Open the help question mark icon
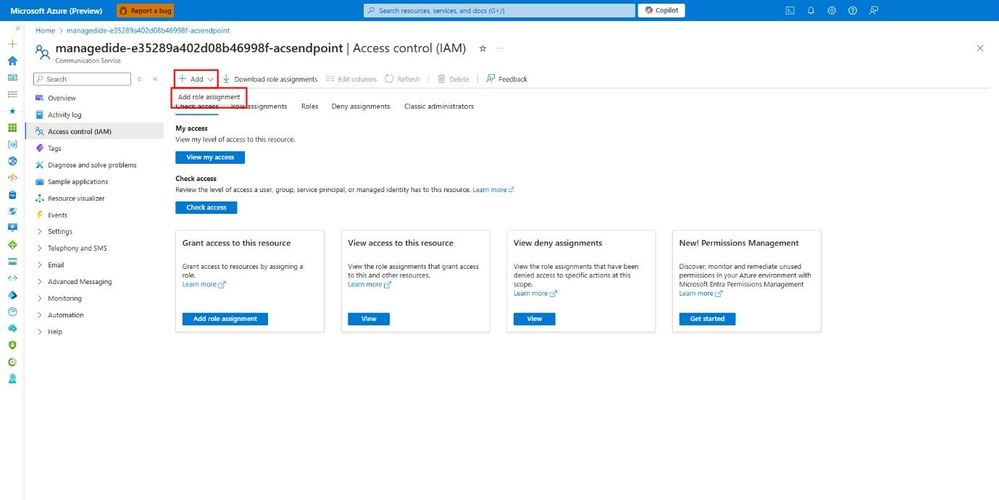 (852, 10)
